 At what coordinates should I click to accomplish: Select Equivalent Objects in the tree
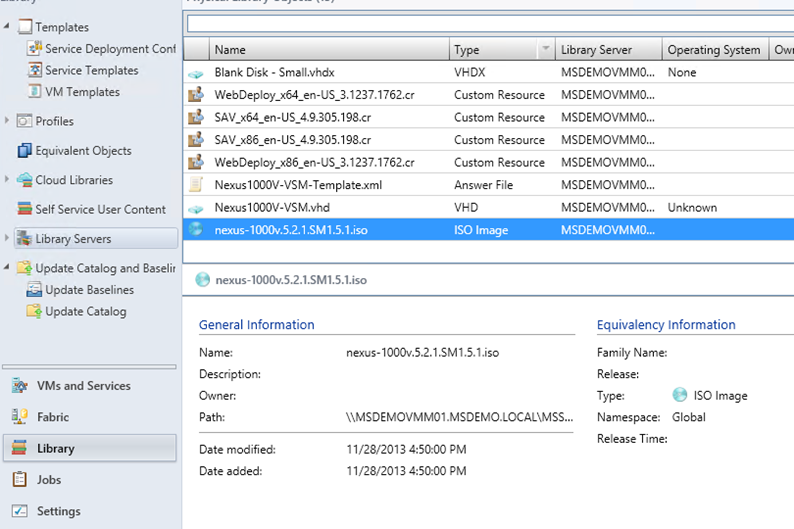[x=84, y=150]
